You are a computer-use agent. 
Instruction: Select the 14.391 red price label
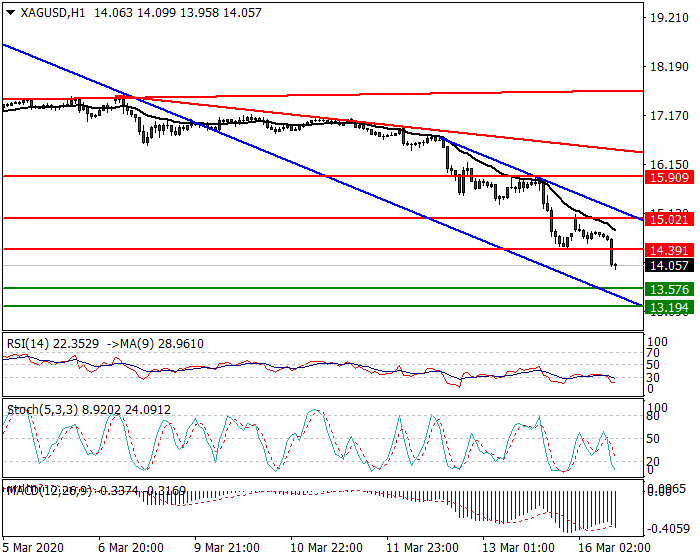(x=669, y=250)
